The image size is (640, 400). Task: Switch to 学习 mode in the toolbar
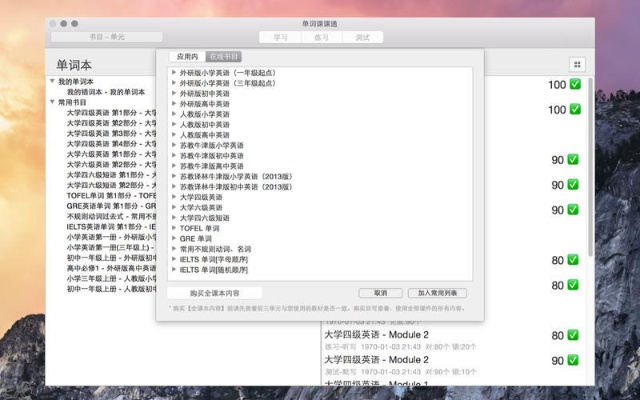tap(280, 37)
